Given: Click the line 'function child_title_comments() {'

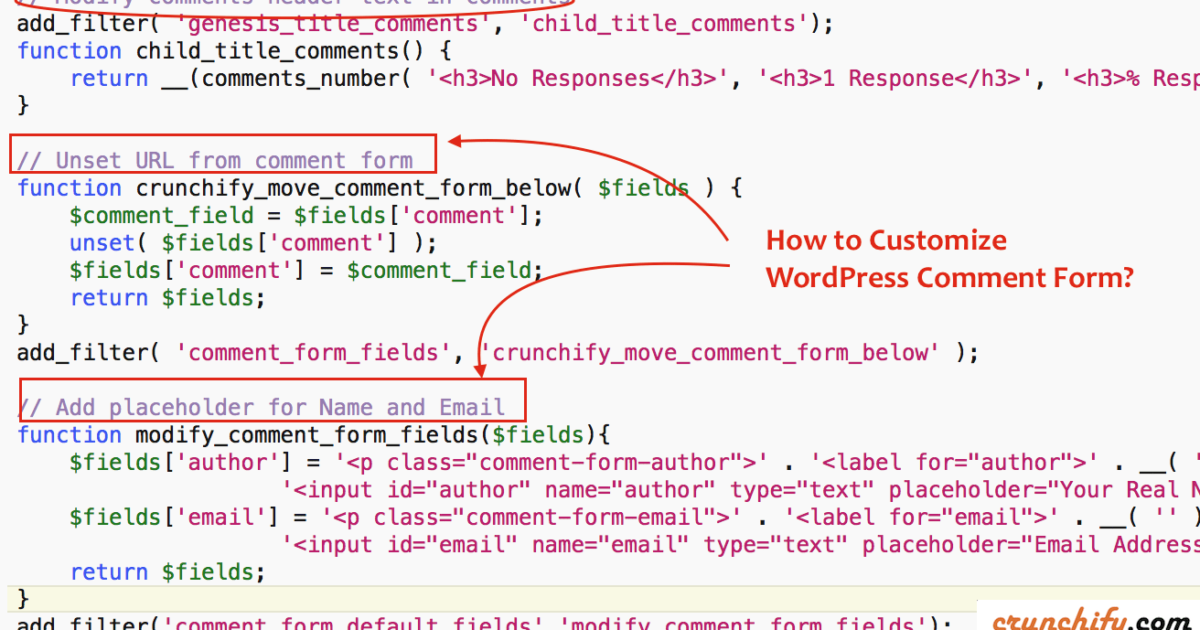Looking at the screenshot, I should [234, 51].
